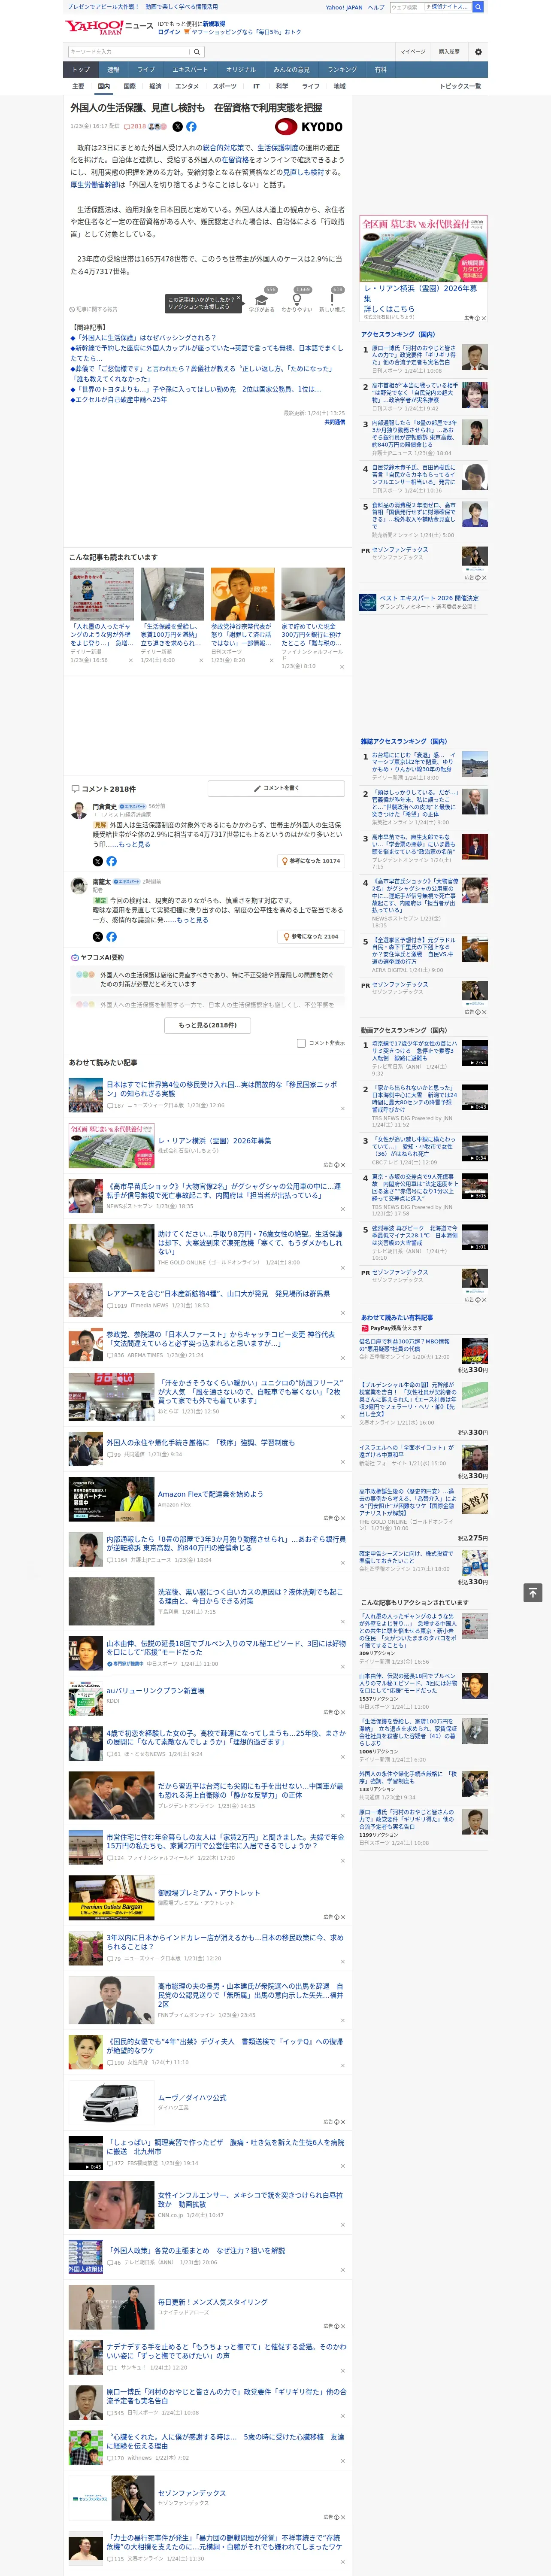This screenshot has width=551, height=2576.
Task: Open the マイページ link
Action: tap(412, 52)
